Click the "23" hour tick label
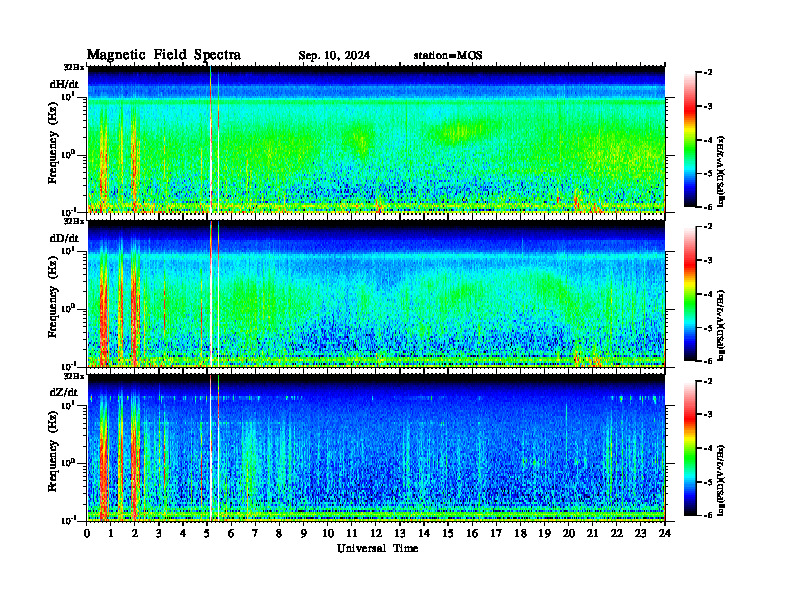Image resolution: width=792 pixels, height=612 pixels. 640,533
